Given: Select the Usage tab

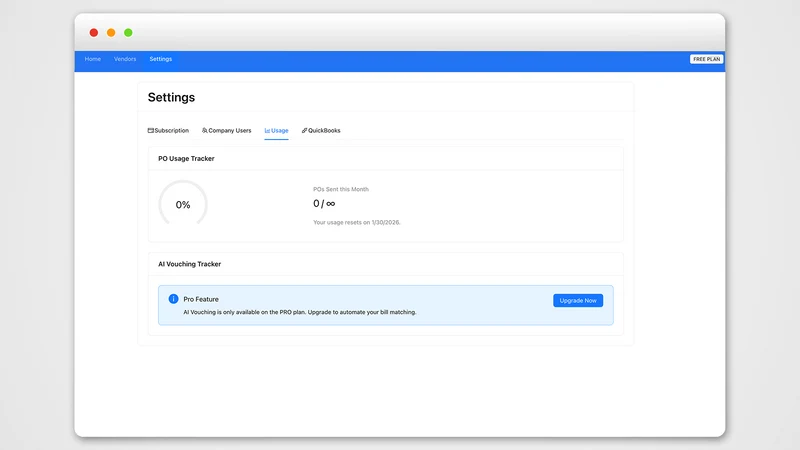Looking at the screenshot, I should coord(277,131).
